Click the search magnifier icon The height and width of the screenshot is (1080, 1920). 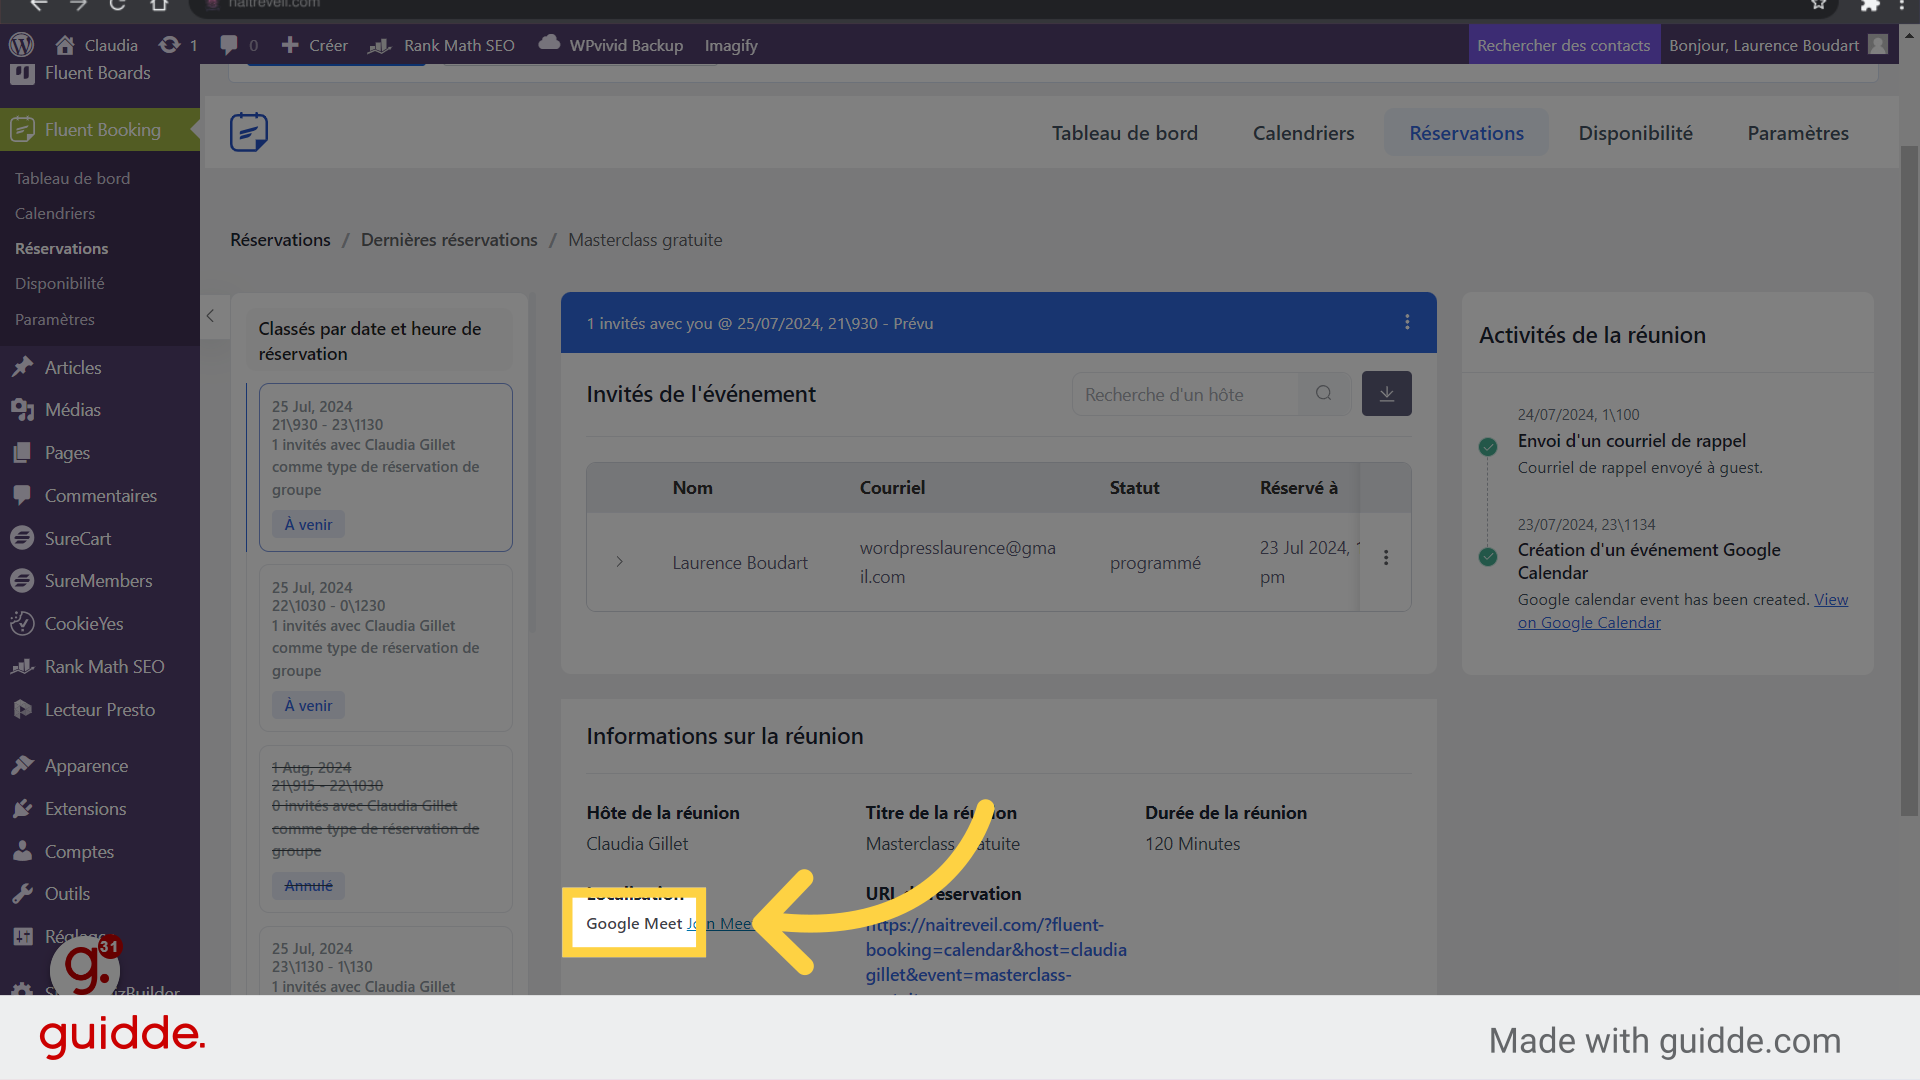[1324, 394]
